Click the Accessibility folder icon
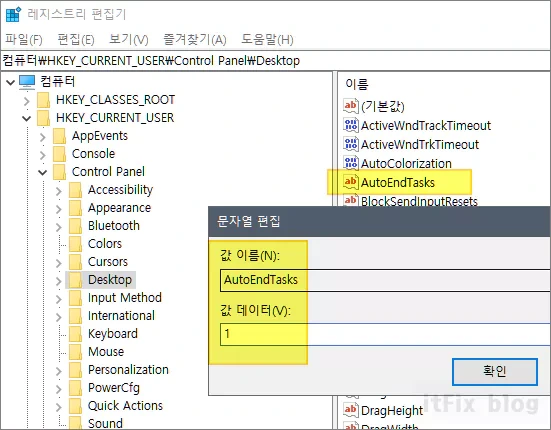 (x=75, y=190)
